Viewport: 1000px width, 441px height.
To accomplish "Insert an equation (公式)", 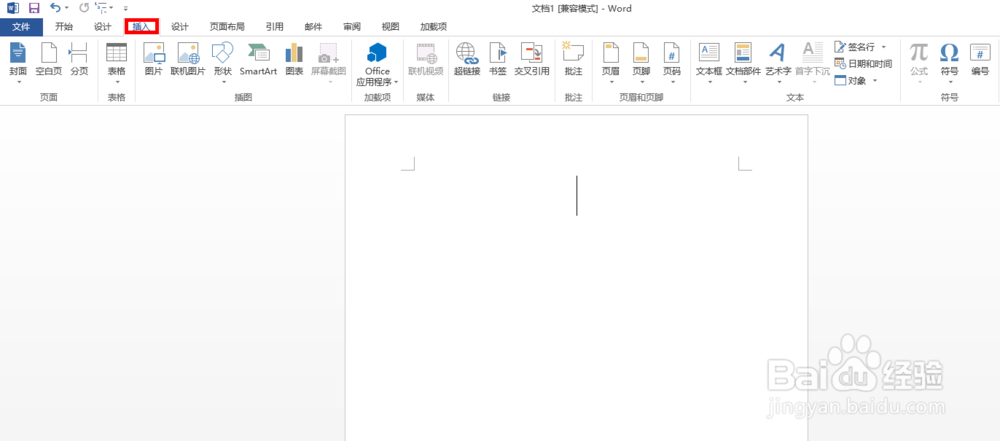I will 919,63.
